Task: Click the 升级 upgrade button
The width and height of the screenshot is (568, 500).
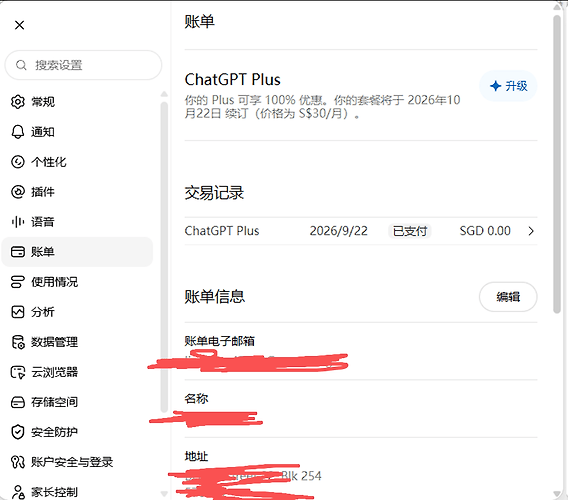Action: [508, 86]
